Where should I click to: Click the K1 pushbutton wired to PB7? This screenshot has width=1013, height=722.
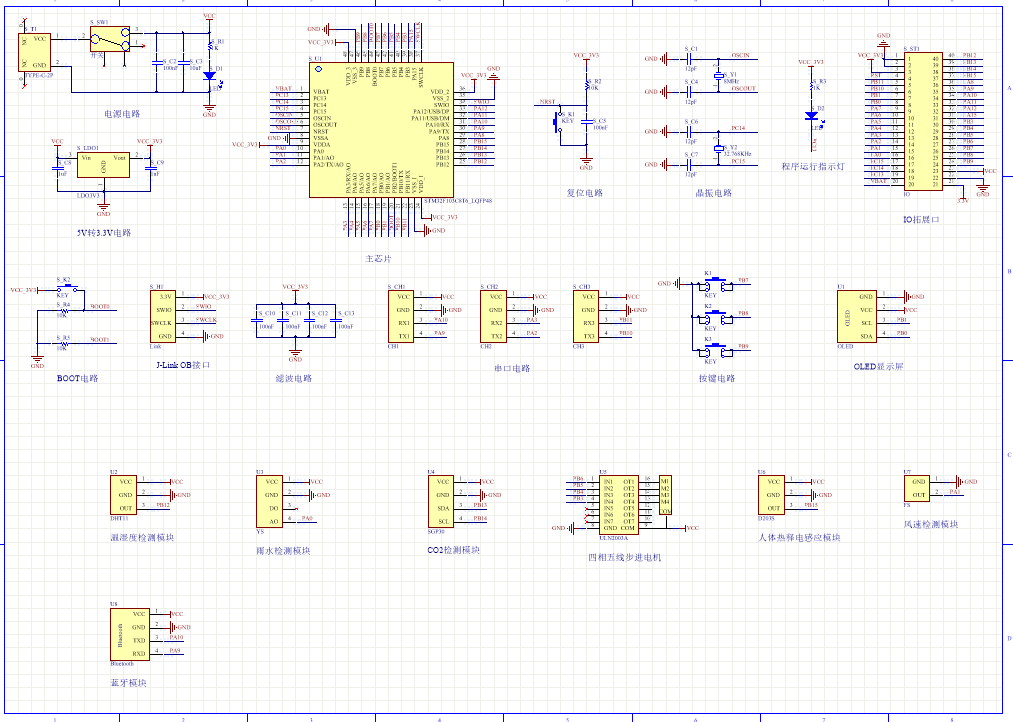pyautogui.click(x=717, y=284)
